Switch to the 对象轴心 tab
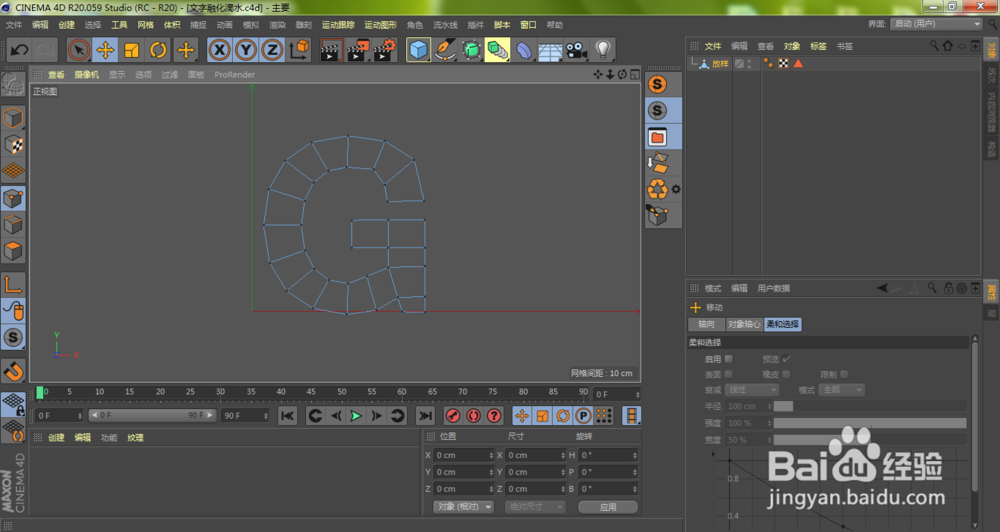The width and height of the screenshot is (1000, 532). [x=743, y=324]
